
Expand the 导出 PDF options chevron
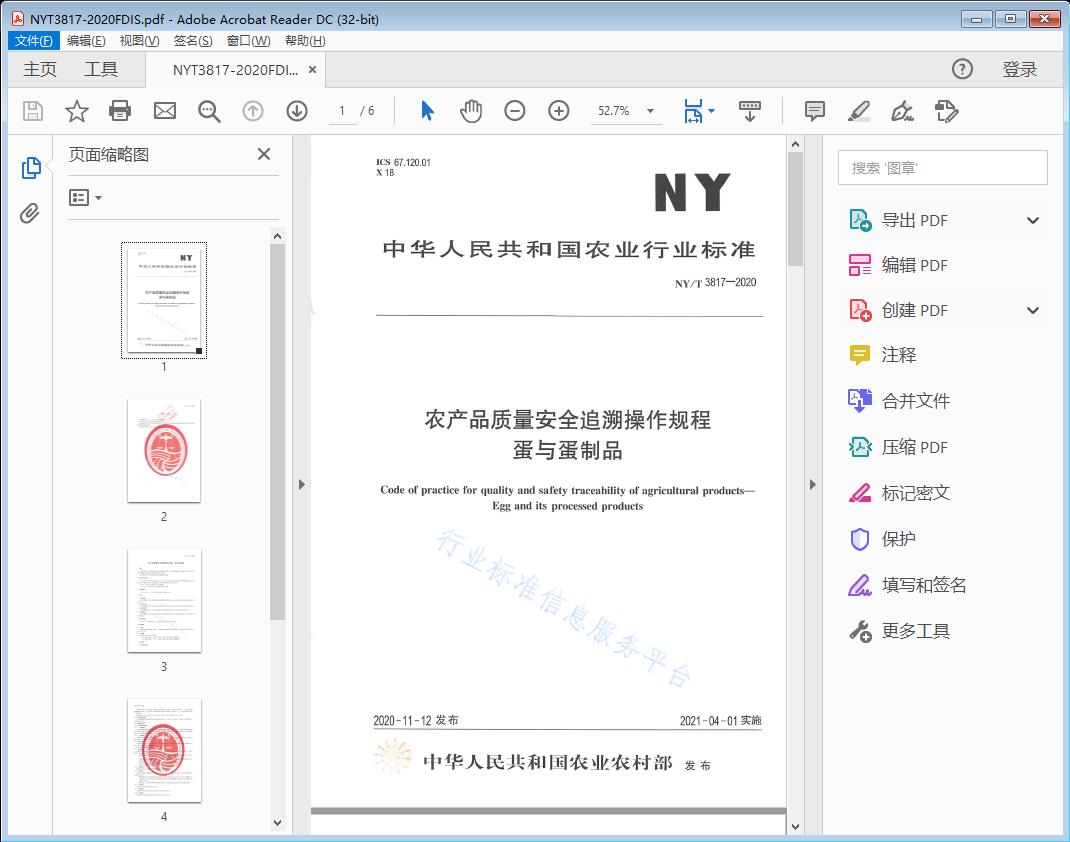point(1032,219)
